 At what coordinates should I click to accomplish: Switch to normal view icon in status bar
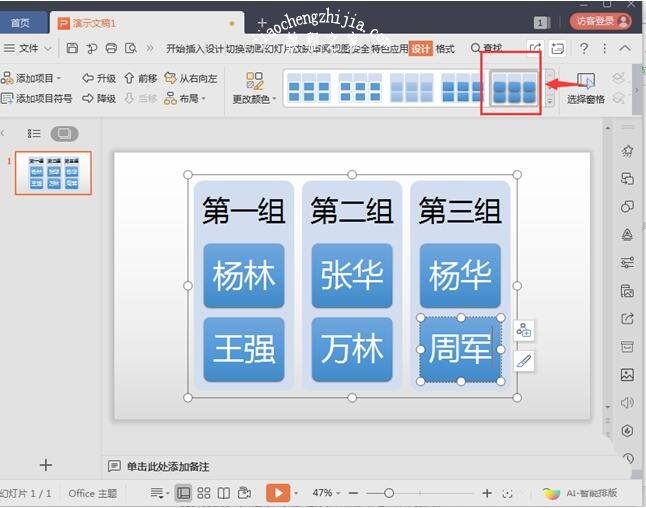click(183, 493)
